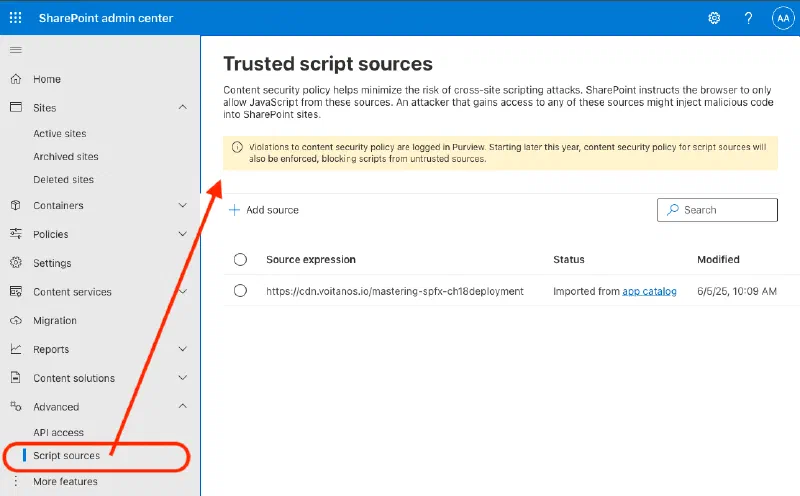Image resolution: width=800 pixels, height=496 pixels.
Task: Open Migration in navigation
Action: (x=55, y=320)
